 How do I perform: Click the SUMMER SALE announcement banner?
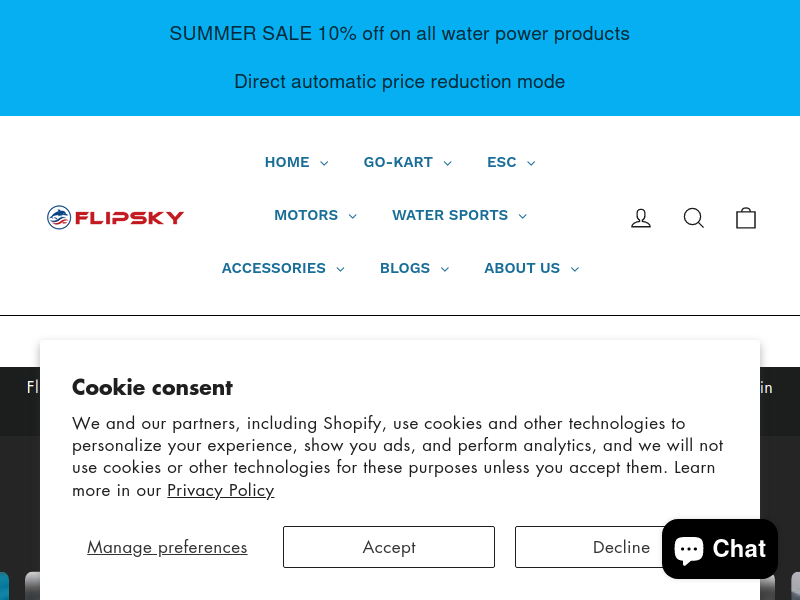pos(399,58)
